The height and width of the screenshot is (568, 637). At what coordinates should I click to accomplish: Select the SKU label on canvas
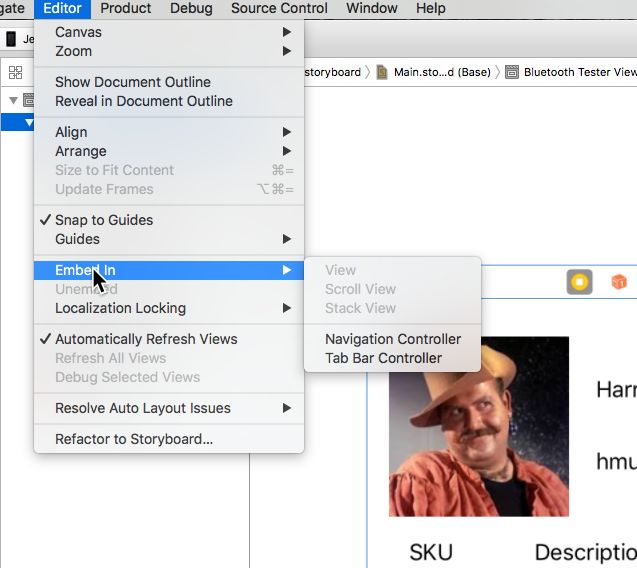pyautogui.click(x=431, y=552)
